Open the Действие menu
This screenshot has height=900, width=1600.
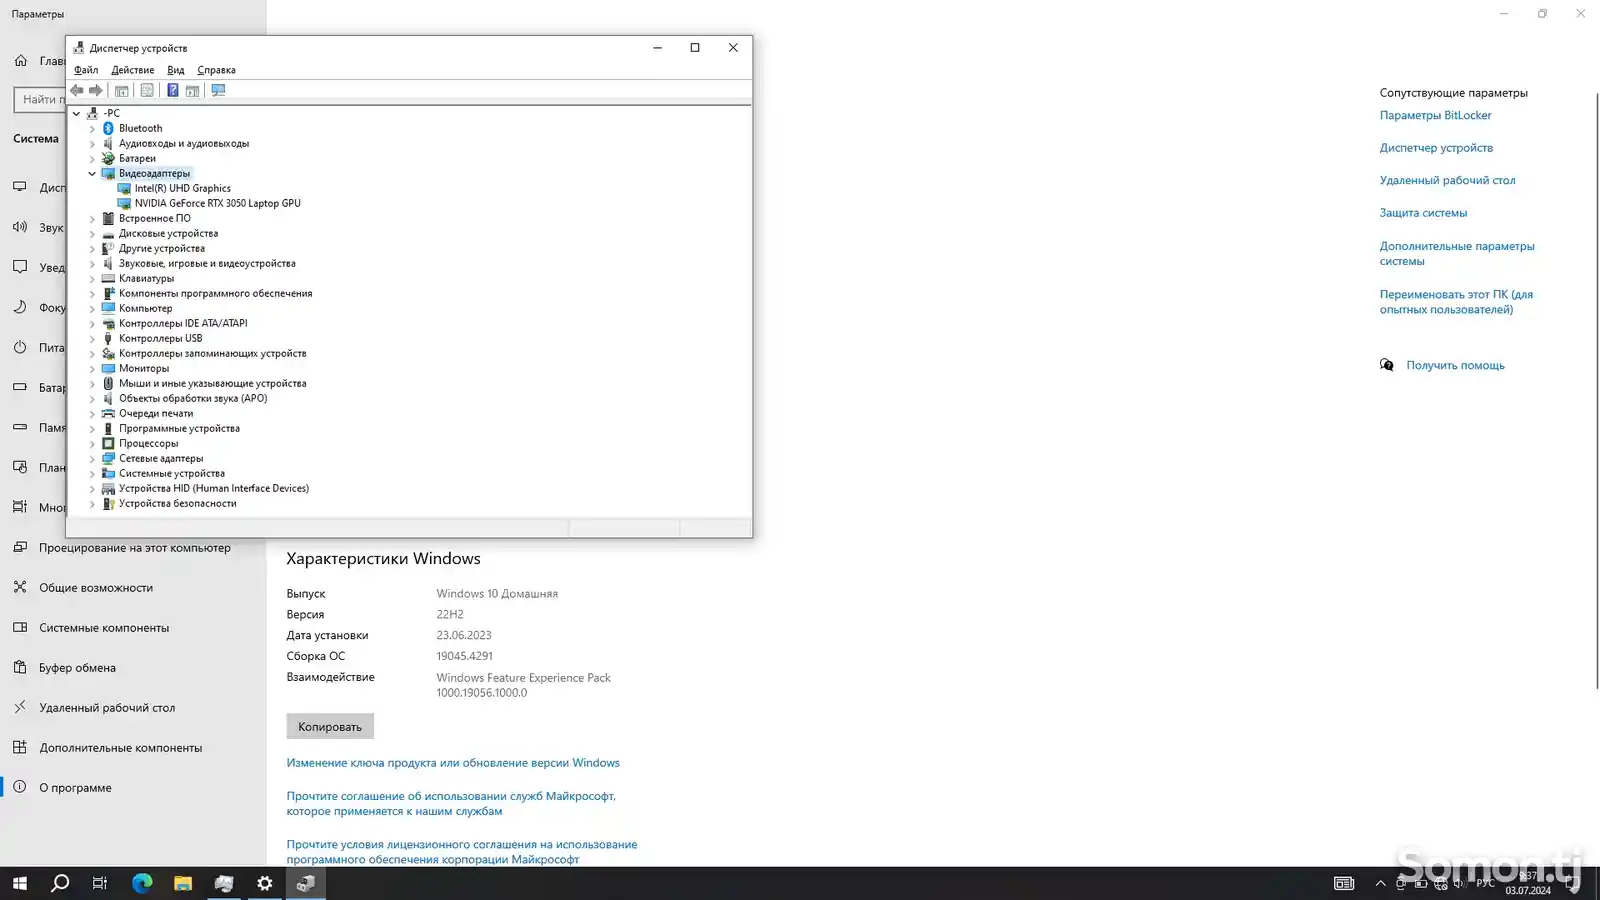coord(133,70)
